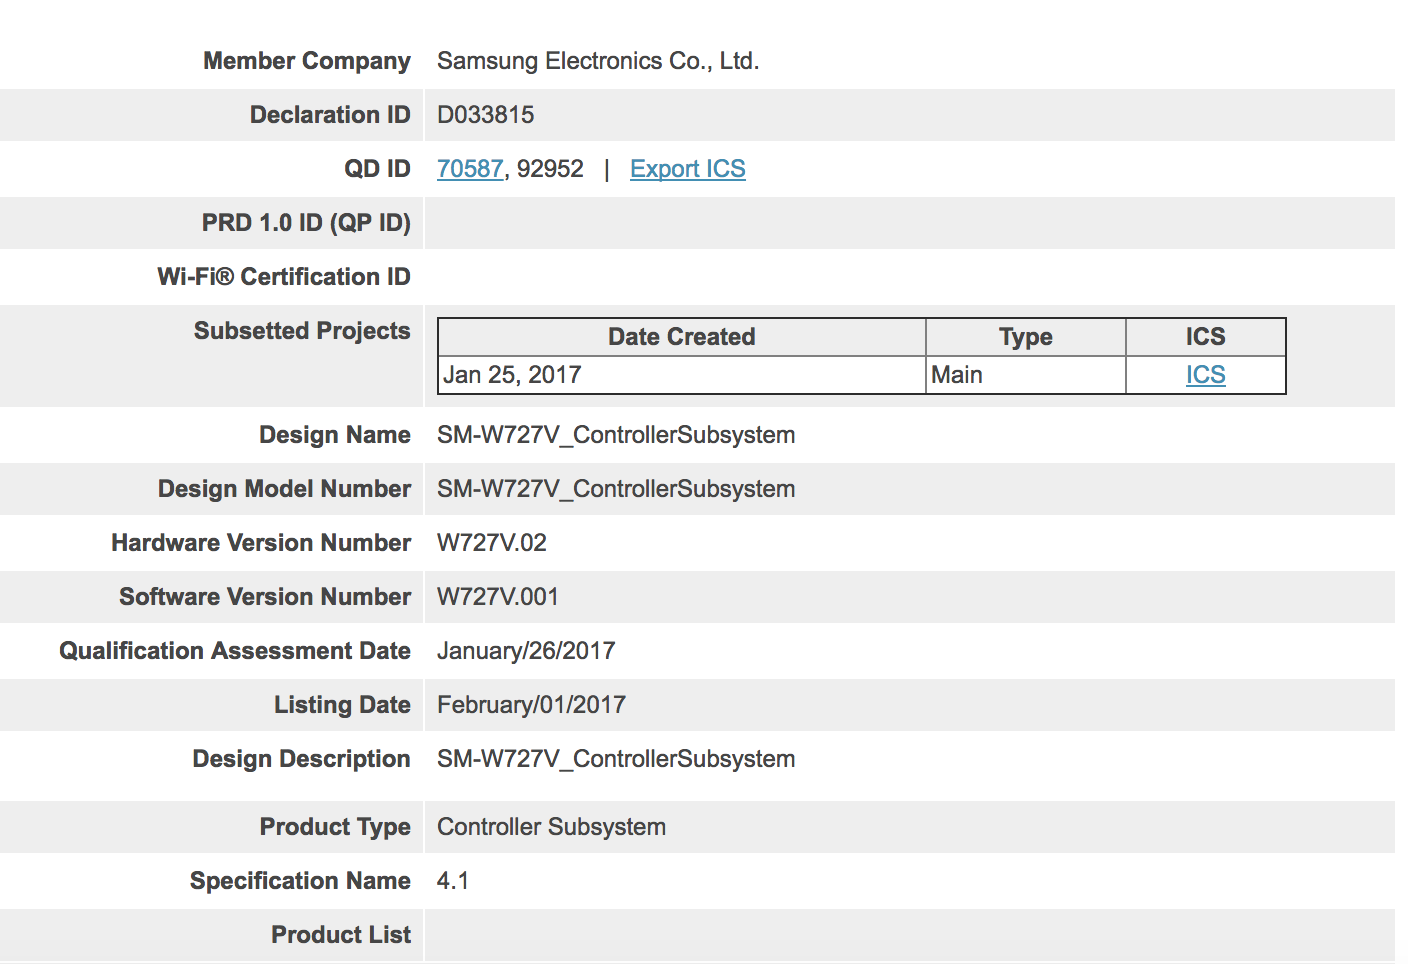Click the Samsung Electronics Co., Ltd. text
Screen dimensions: 1408x964
(597, 61)
